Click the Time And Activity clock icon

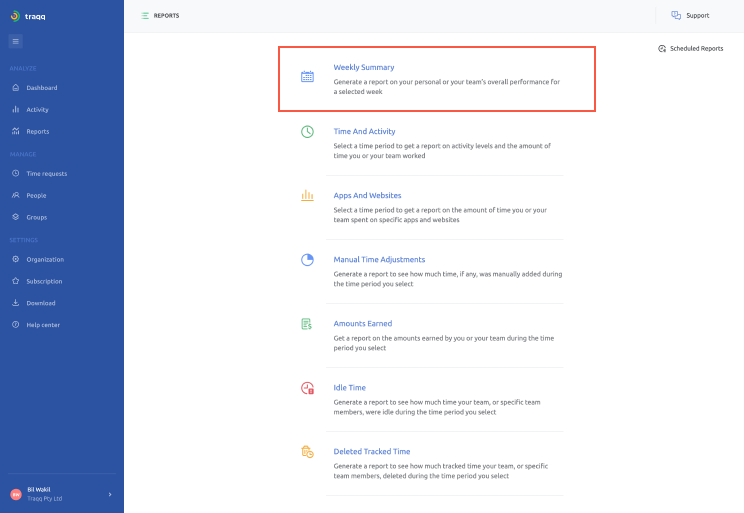[308, 132]
